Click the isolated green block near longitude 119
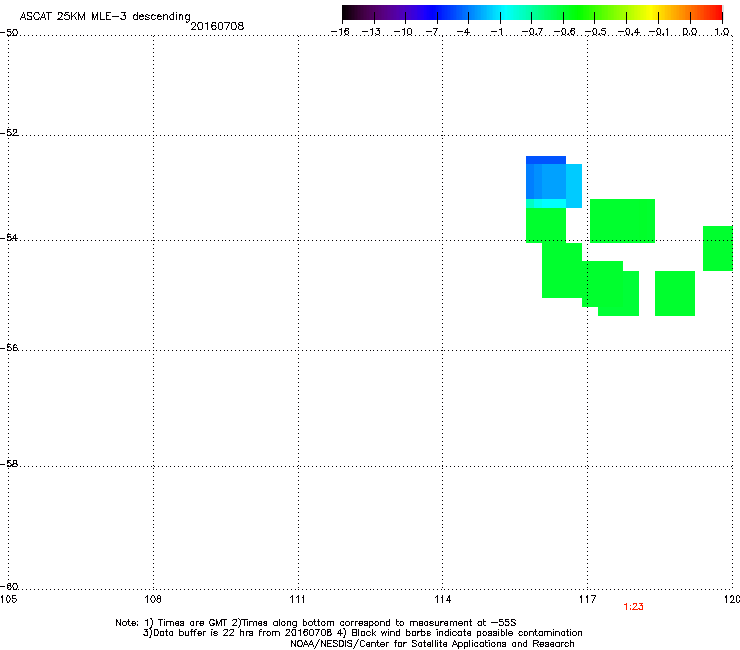The image size is (740, 650). click(x=675, y=293)
